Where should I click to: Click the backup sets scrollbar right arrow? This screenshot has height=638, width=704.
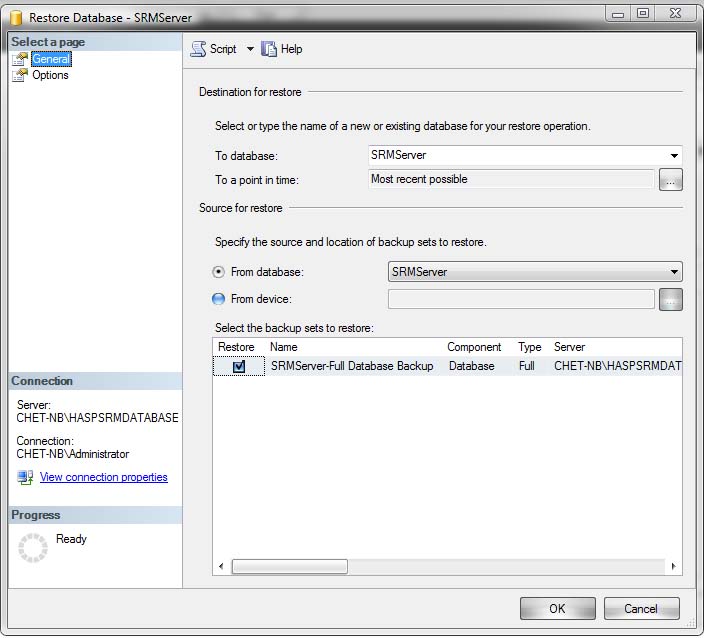[673, 566]
